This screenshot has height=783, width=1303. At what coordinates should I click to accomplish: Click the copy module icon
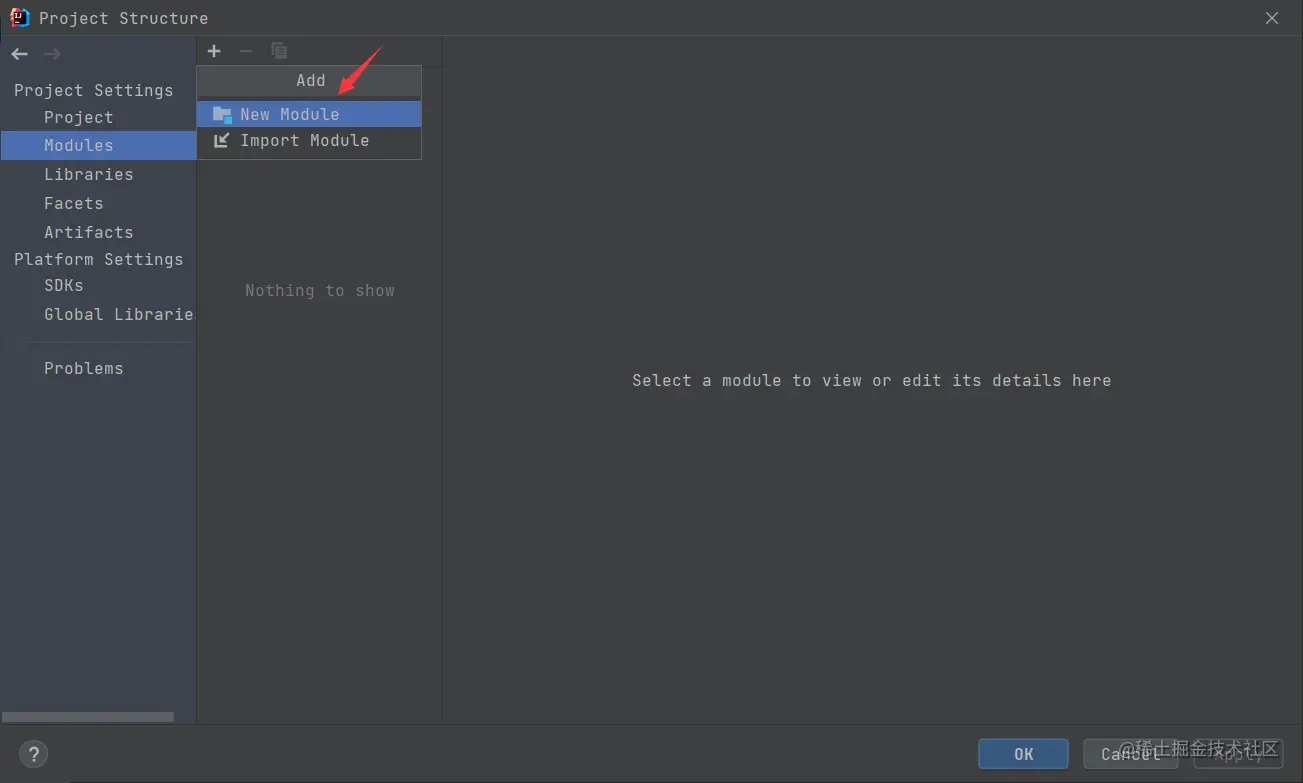[279, 51]
